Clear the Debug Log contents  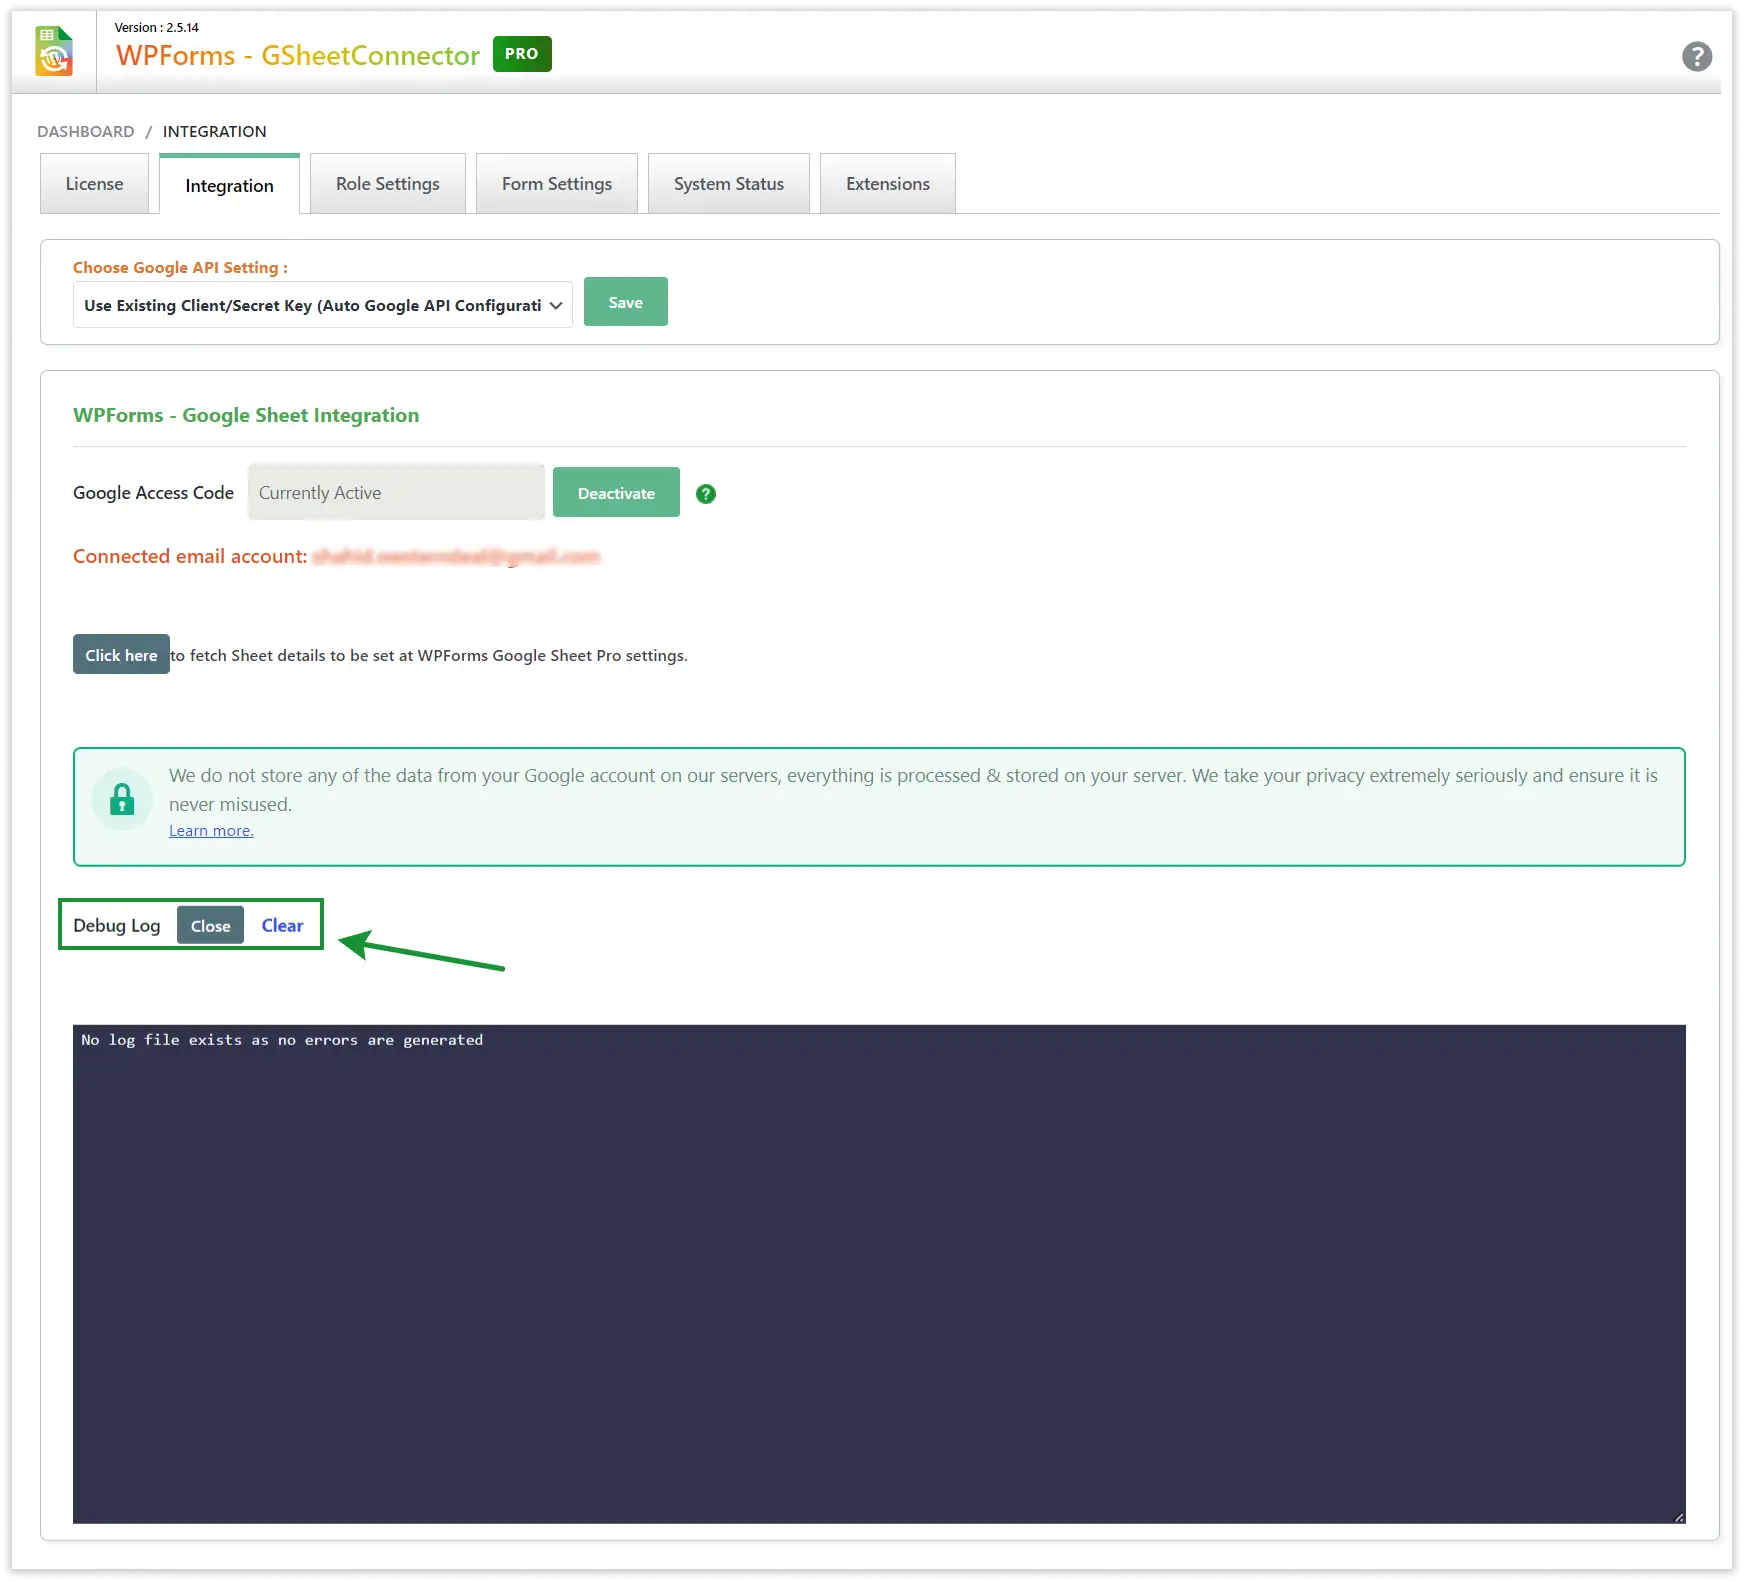282,925
